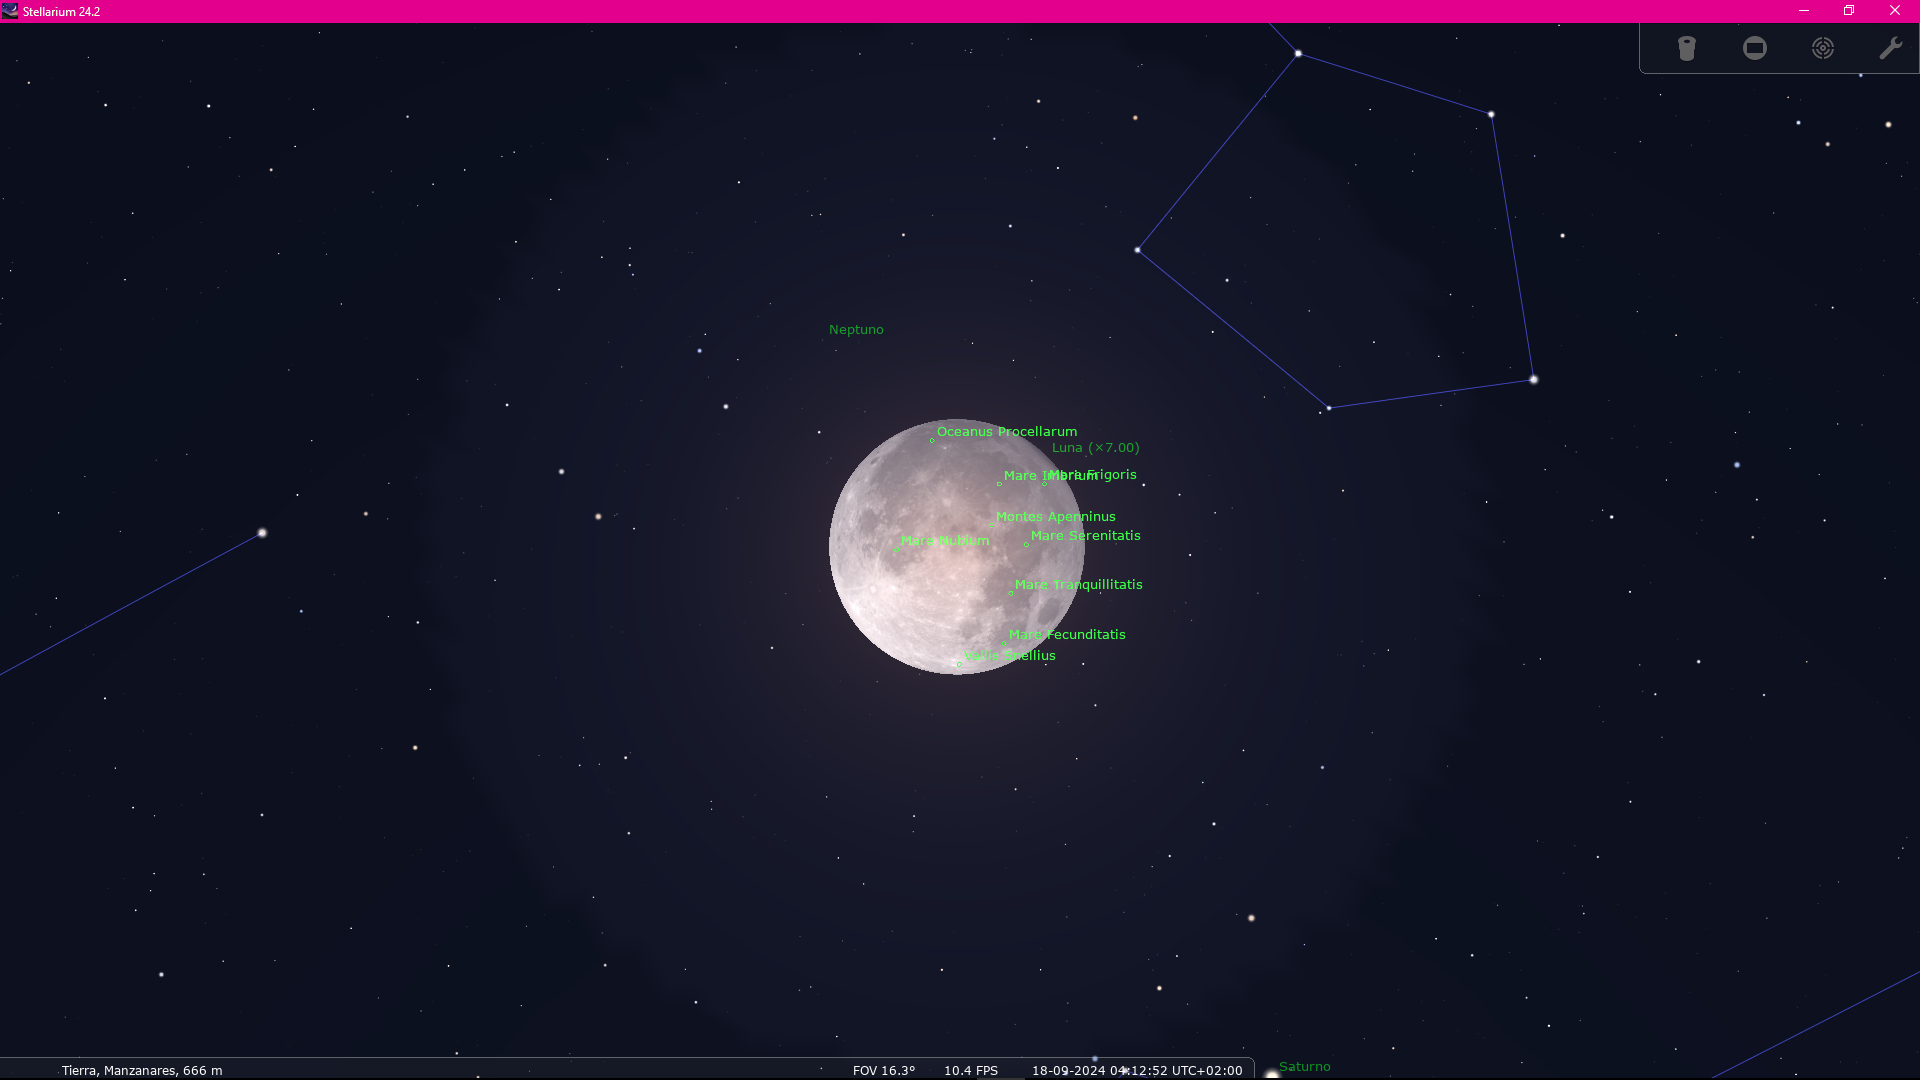Toggle the Oculars eyepiece view icon
Viewport: 1920px width, 1080px height.
pos(1686,48)
